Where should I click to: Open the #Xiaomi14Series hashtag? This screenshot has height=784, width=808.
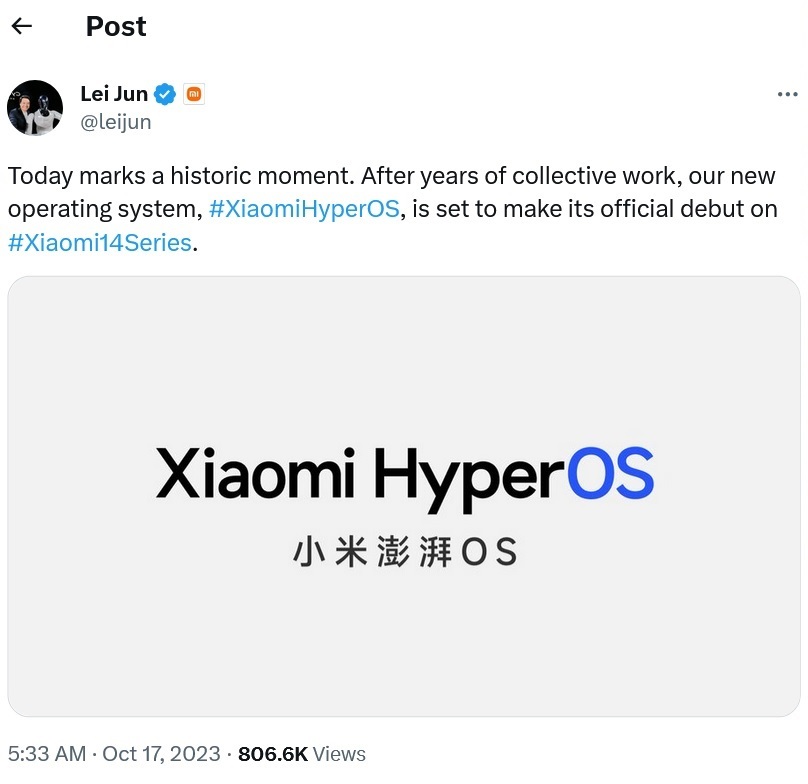pyautogui.click(x=99, y=243)
